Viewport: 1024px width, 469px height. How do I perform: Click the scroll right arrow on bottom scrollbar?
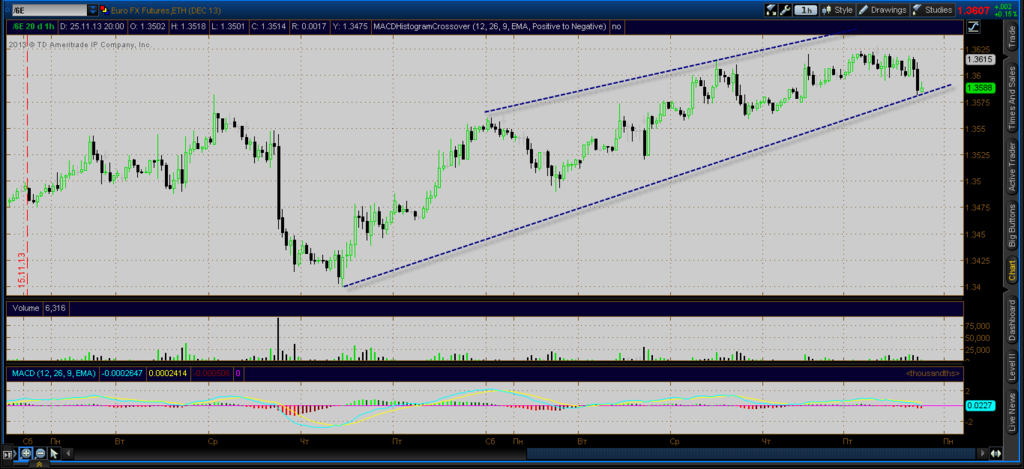(x=982, y=453)
